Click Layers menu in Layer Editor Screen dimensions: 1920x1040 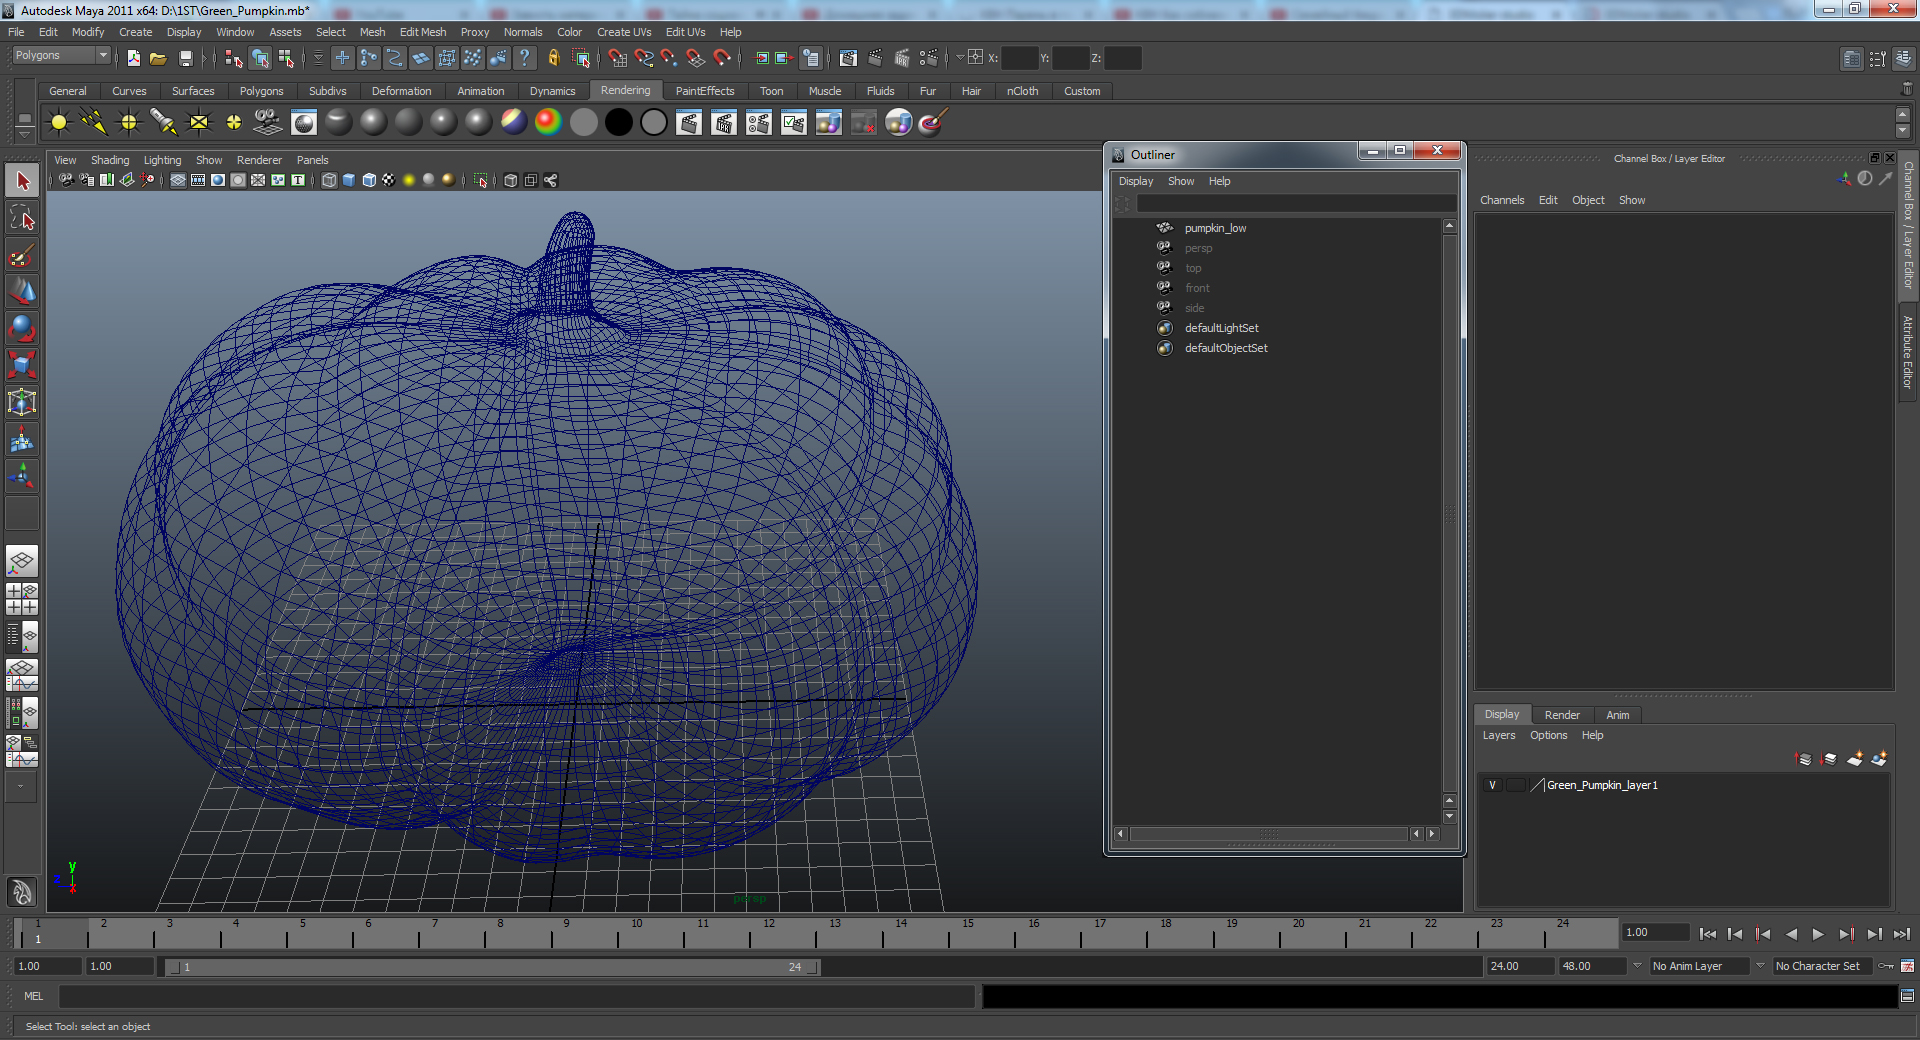point(1498,735)
